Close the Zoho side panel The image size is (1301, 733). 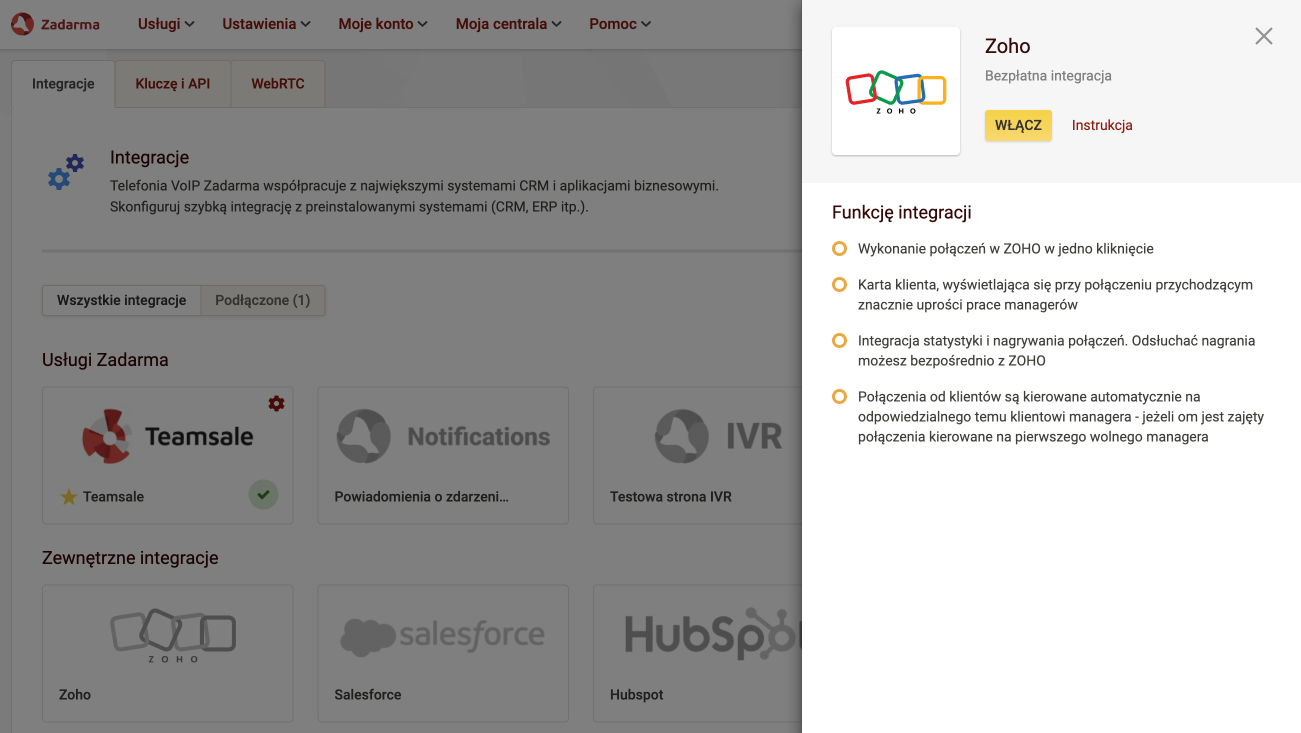pyautogui.click(x=1264, y=36)
